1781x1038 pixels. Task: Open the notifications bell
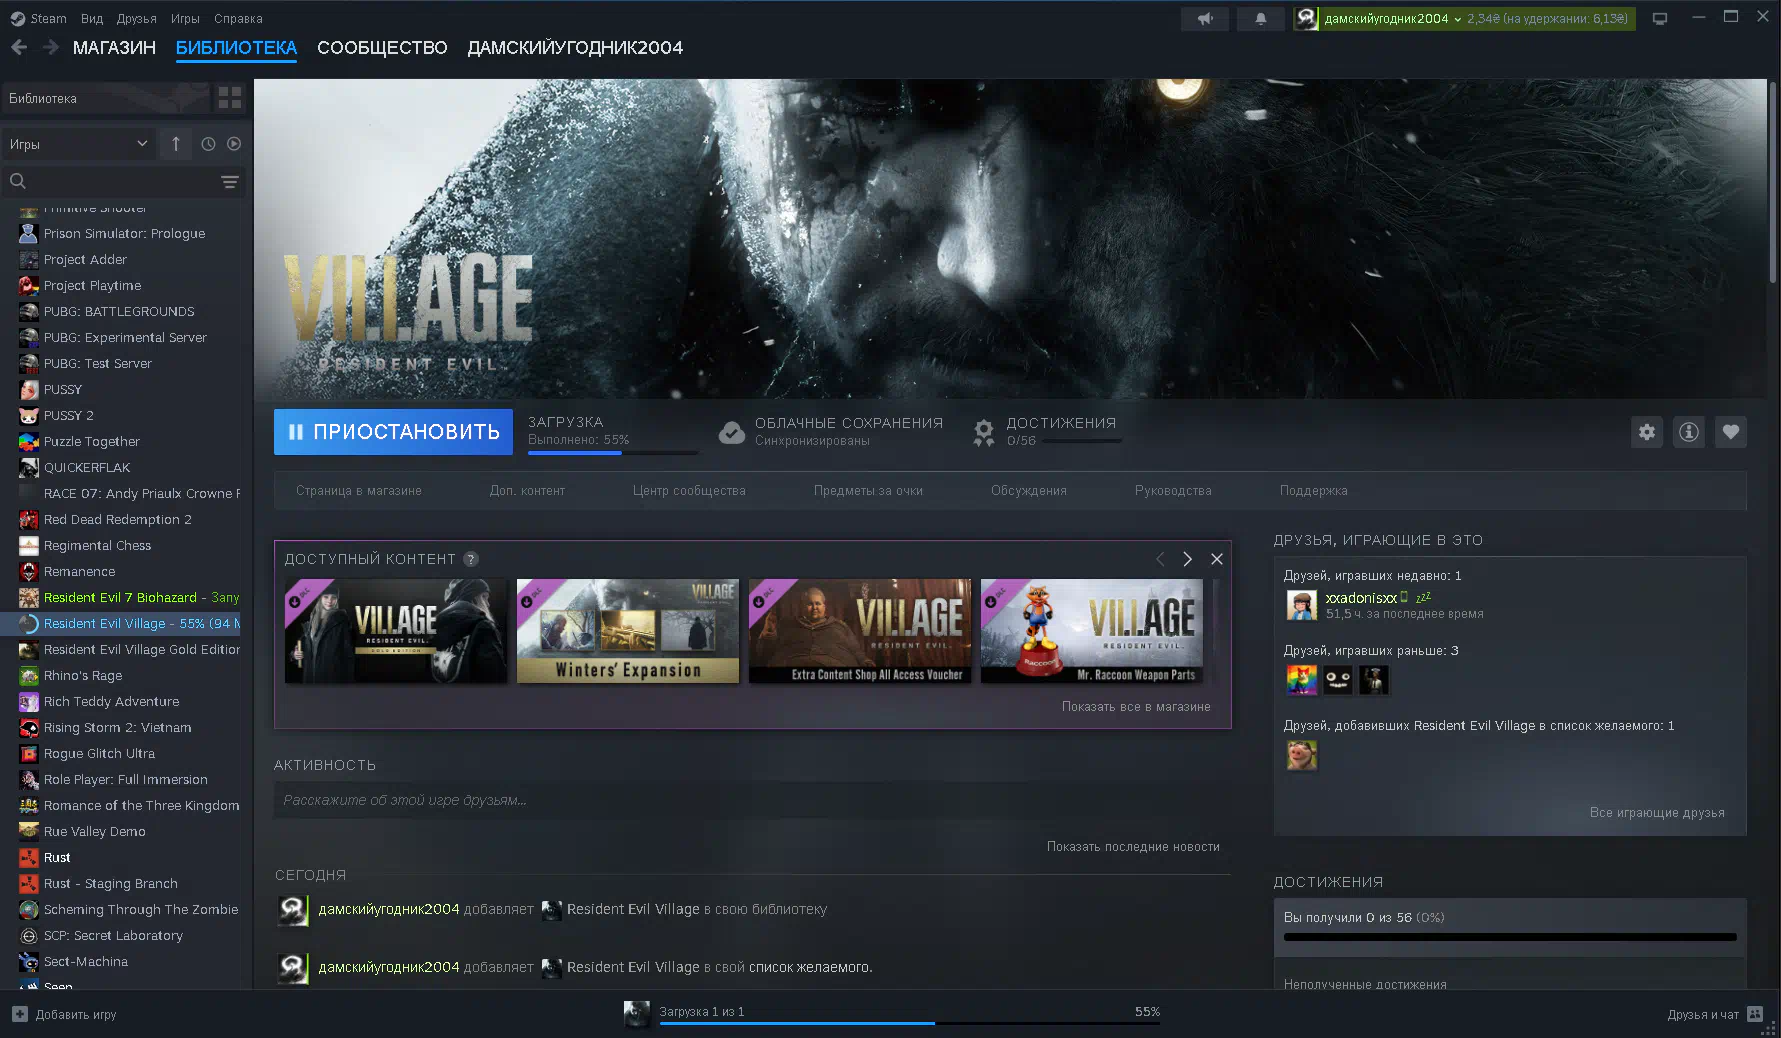point(1260,18)
